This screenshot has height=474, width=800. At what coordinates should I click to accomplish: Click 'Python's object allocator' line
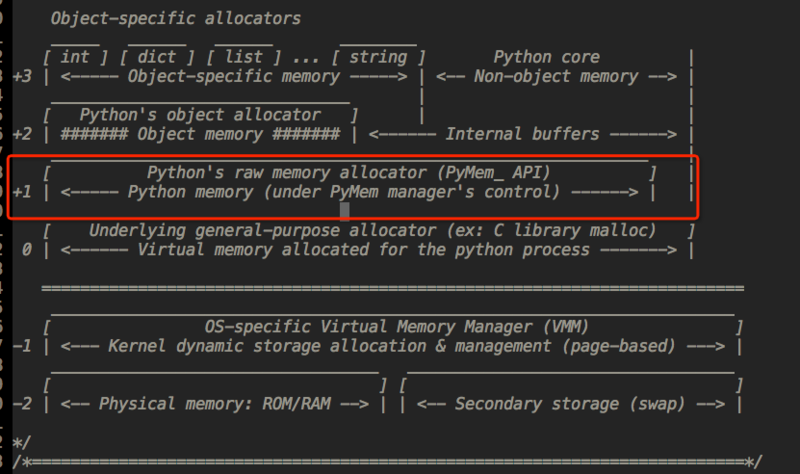click(x=200, y=115)
